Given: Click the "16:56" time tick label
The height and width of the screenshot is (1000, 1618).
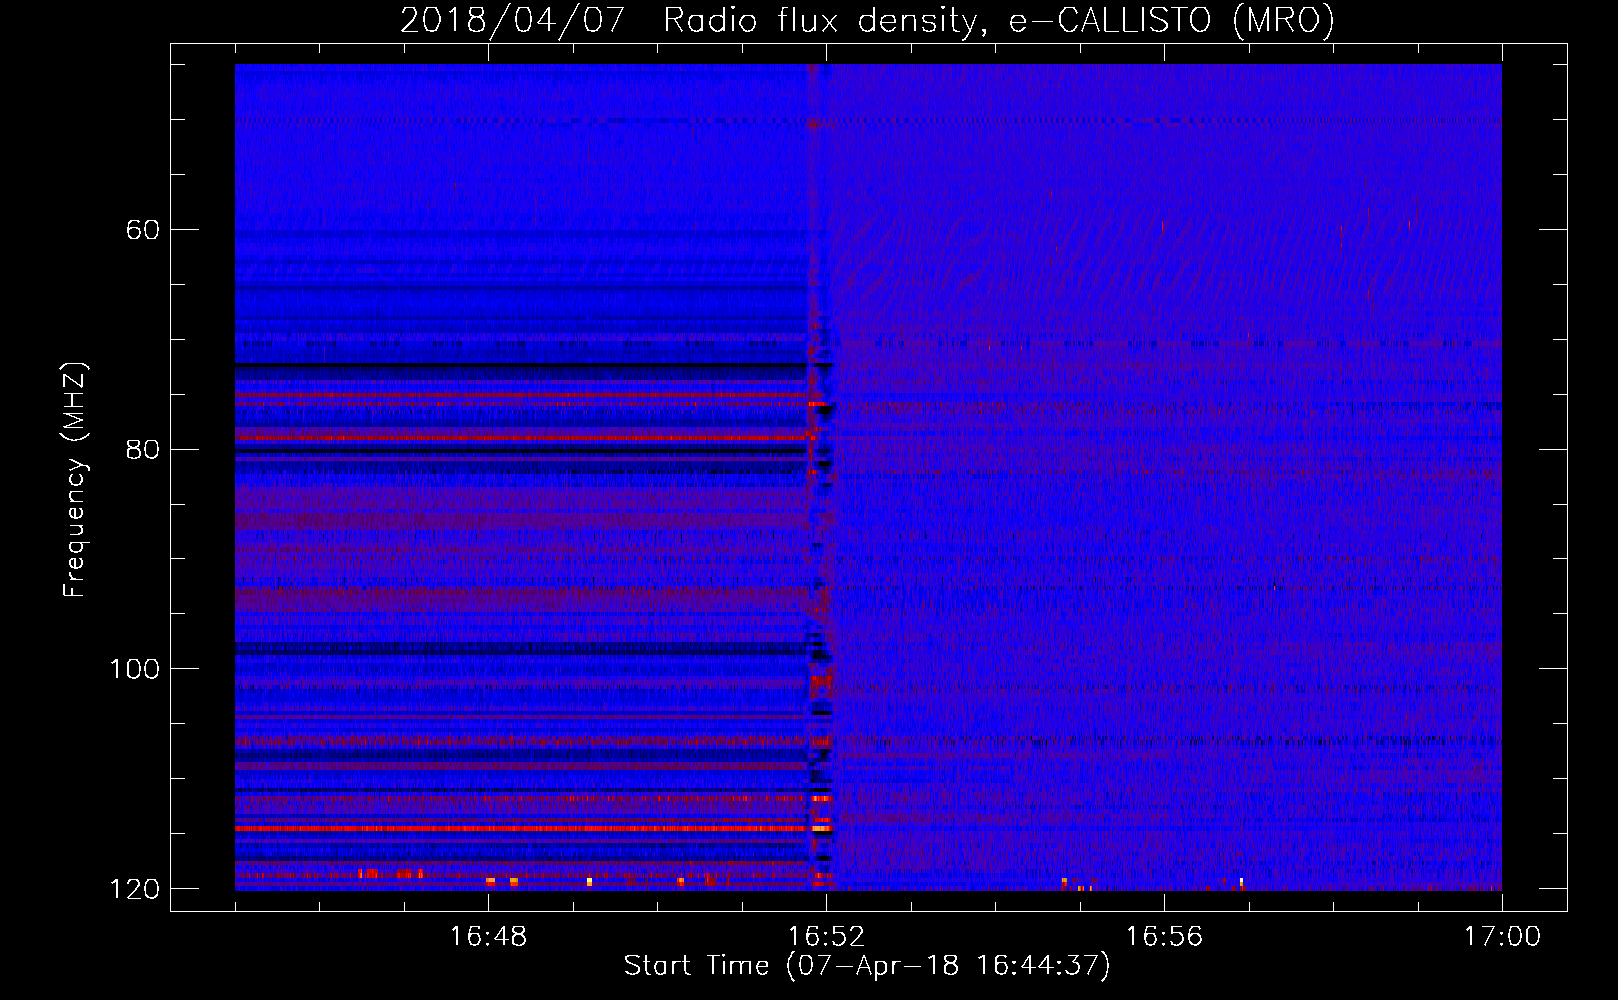Looking at the screenshot, I should [1164, 937].
